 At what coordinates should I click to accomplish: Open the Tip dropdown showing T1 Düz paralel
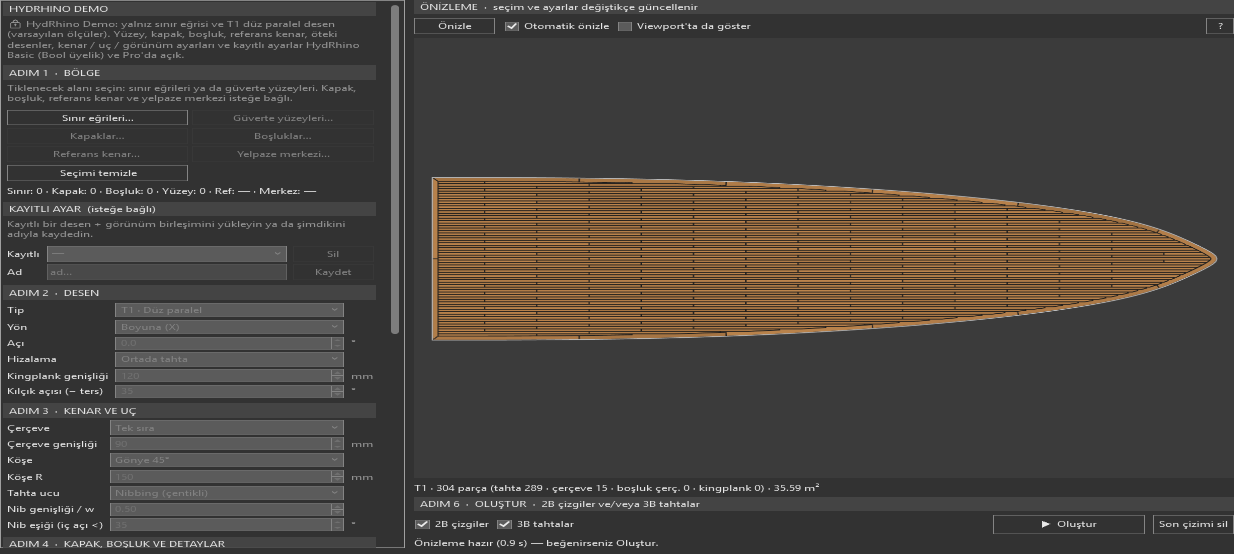229,310
